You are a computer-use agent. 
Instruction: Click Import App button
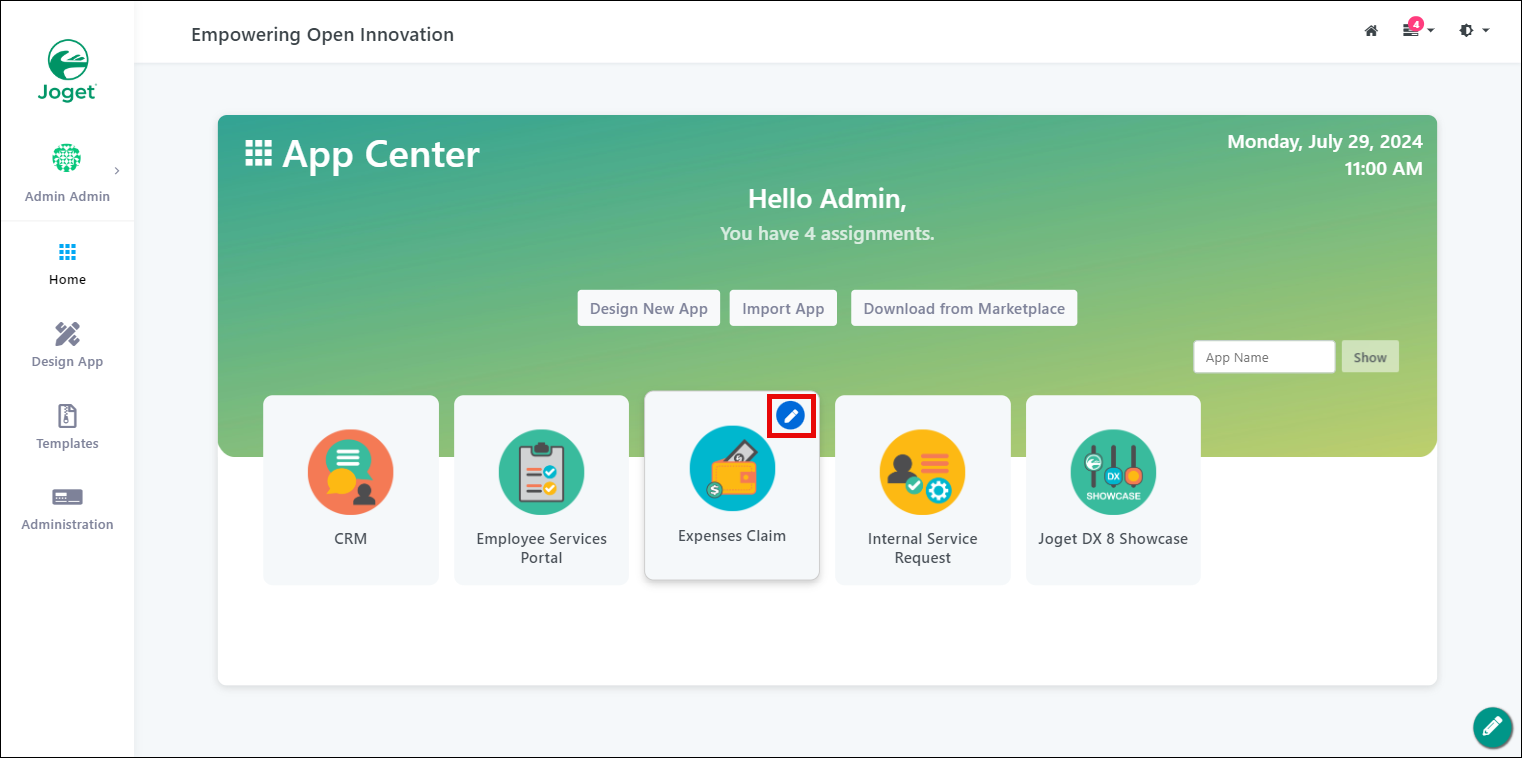(x=783, y=308)
